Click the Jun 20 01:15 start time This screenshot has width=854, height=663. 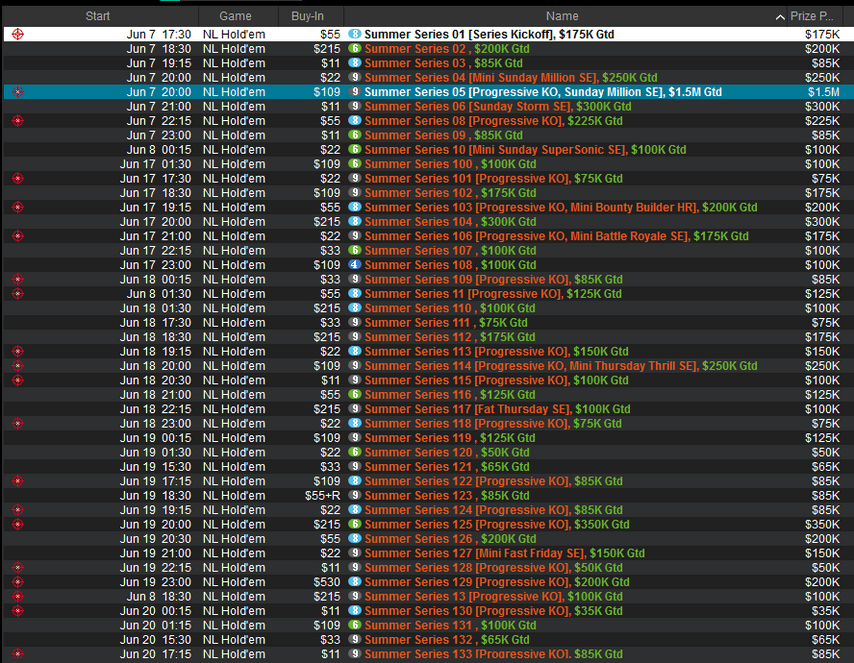click(156, 625)
